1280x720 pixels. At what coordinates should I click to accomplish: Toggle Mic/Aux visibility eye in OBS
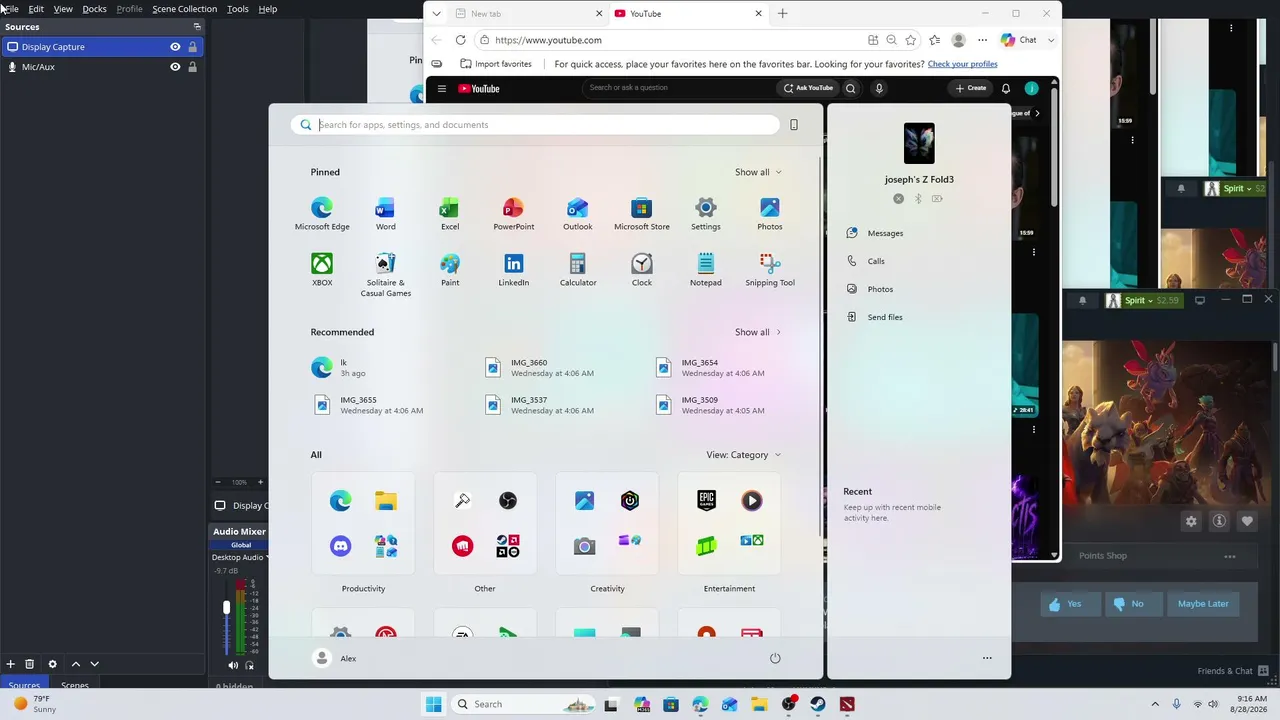click(175, 67)
